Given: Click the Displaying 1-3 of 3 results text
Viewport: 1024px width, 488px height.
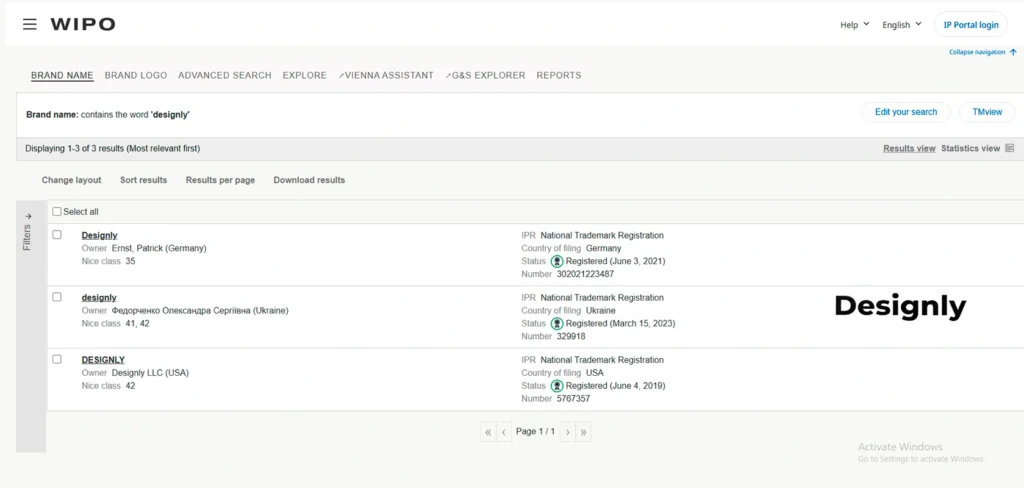Looking at the screenshot, I should pos(112,148).
